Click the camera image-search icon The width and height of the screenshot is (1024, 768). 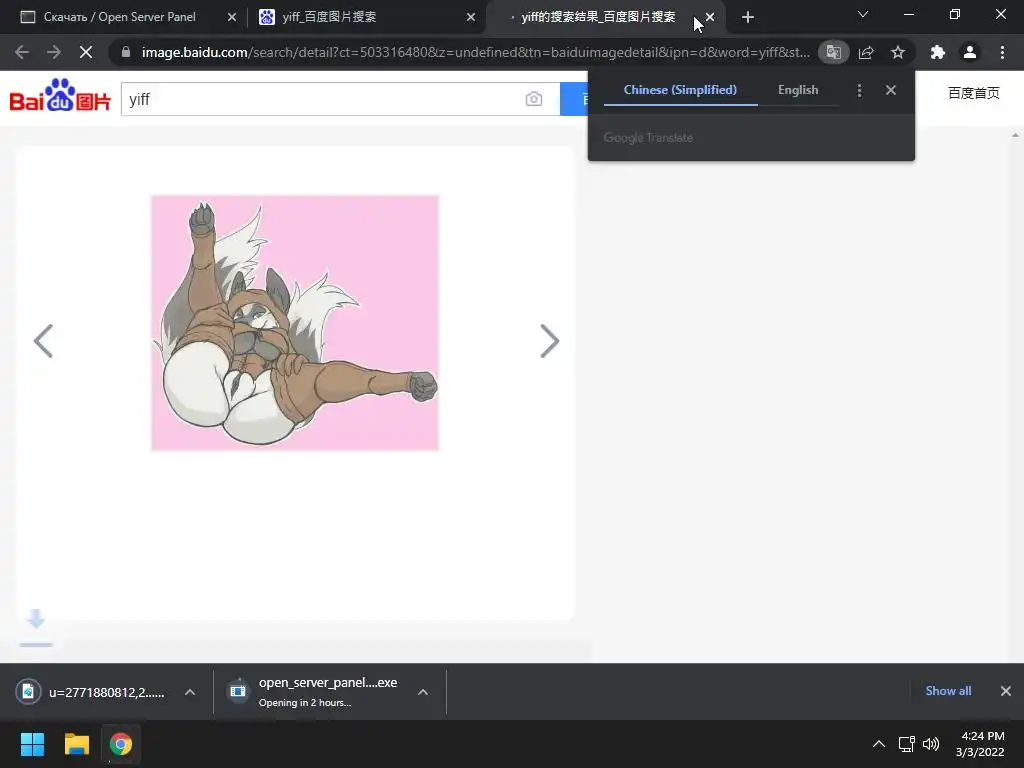pyautogui.click(x=534, y=99)
